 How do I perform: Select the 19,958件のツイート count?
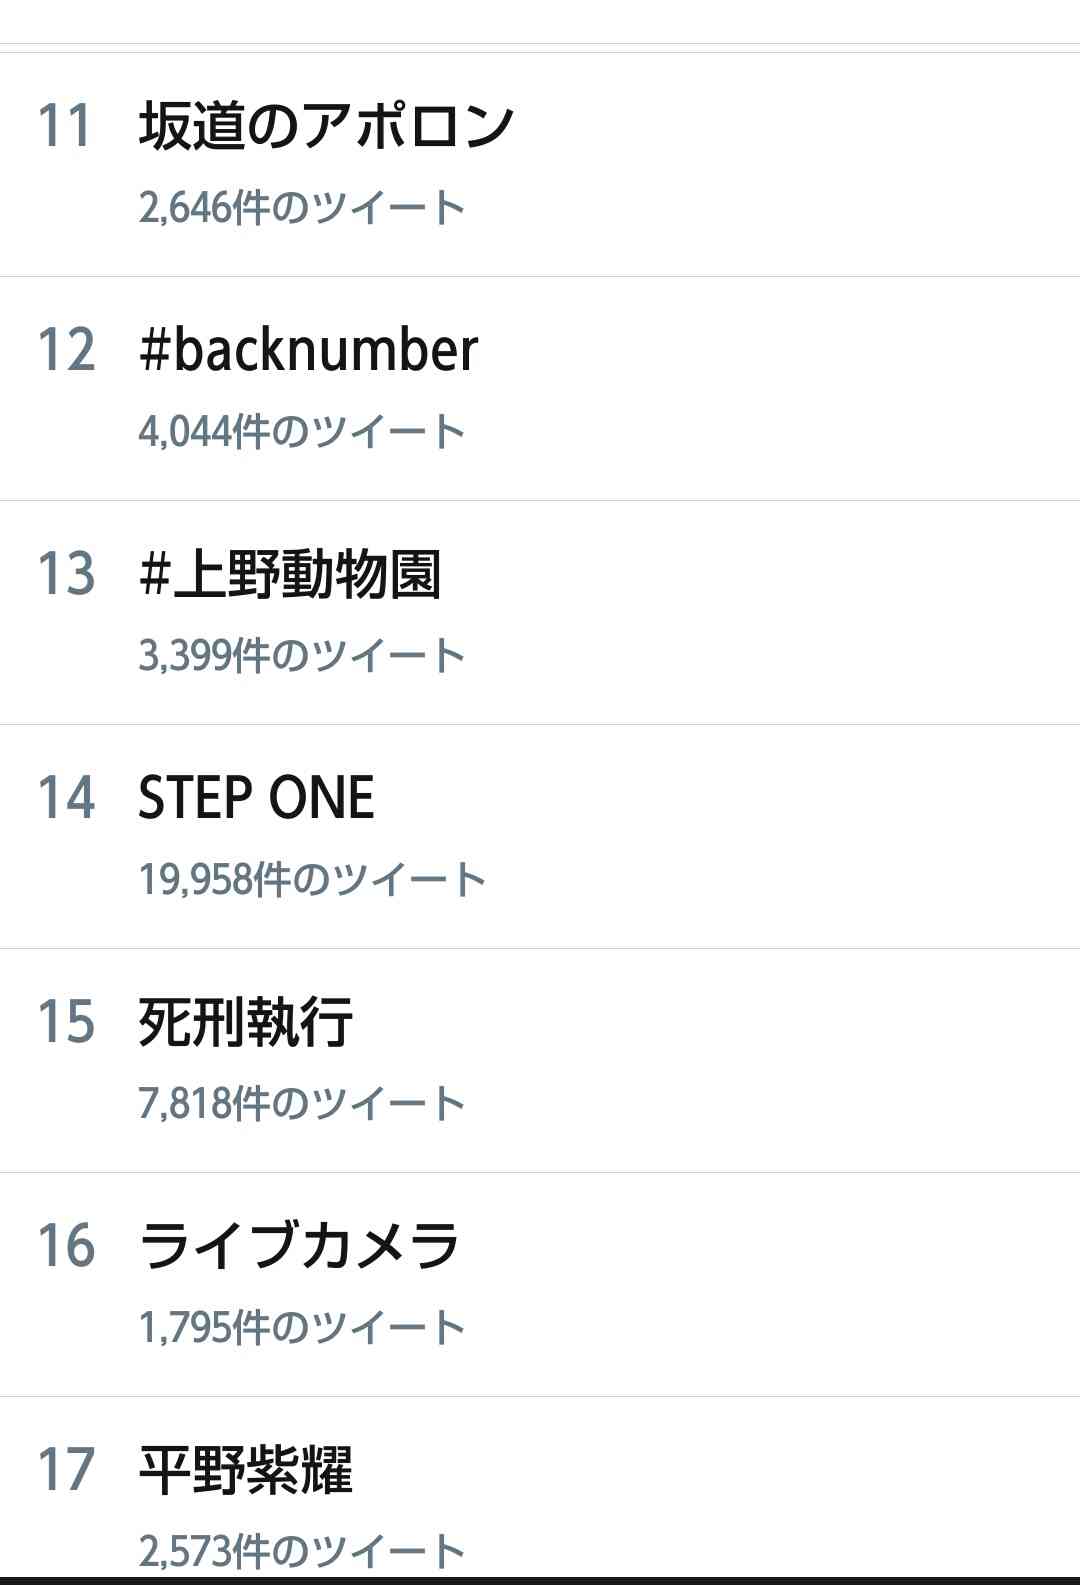pos(312,879)
